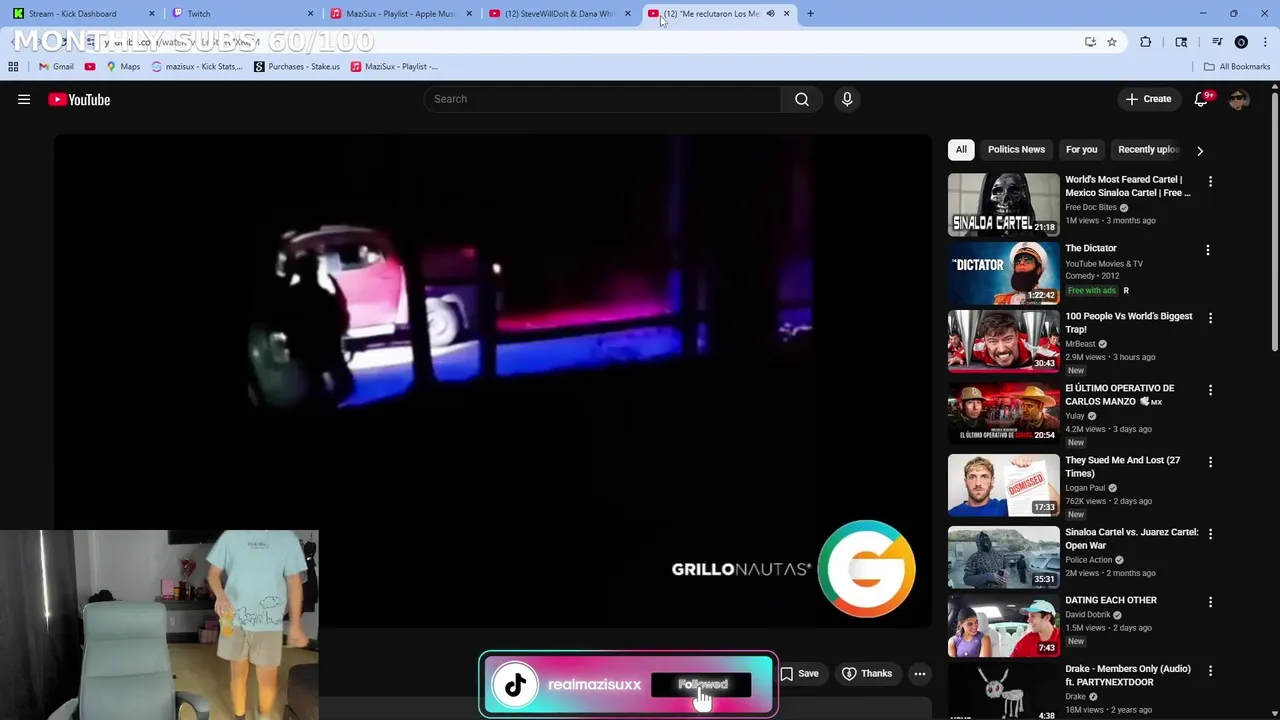
Task: Start voice search with microphone icon
Action: point(847,99)
